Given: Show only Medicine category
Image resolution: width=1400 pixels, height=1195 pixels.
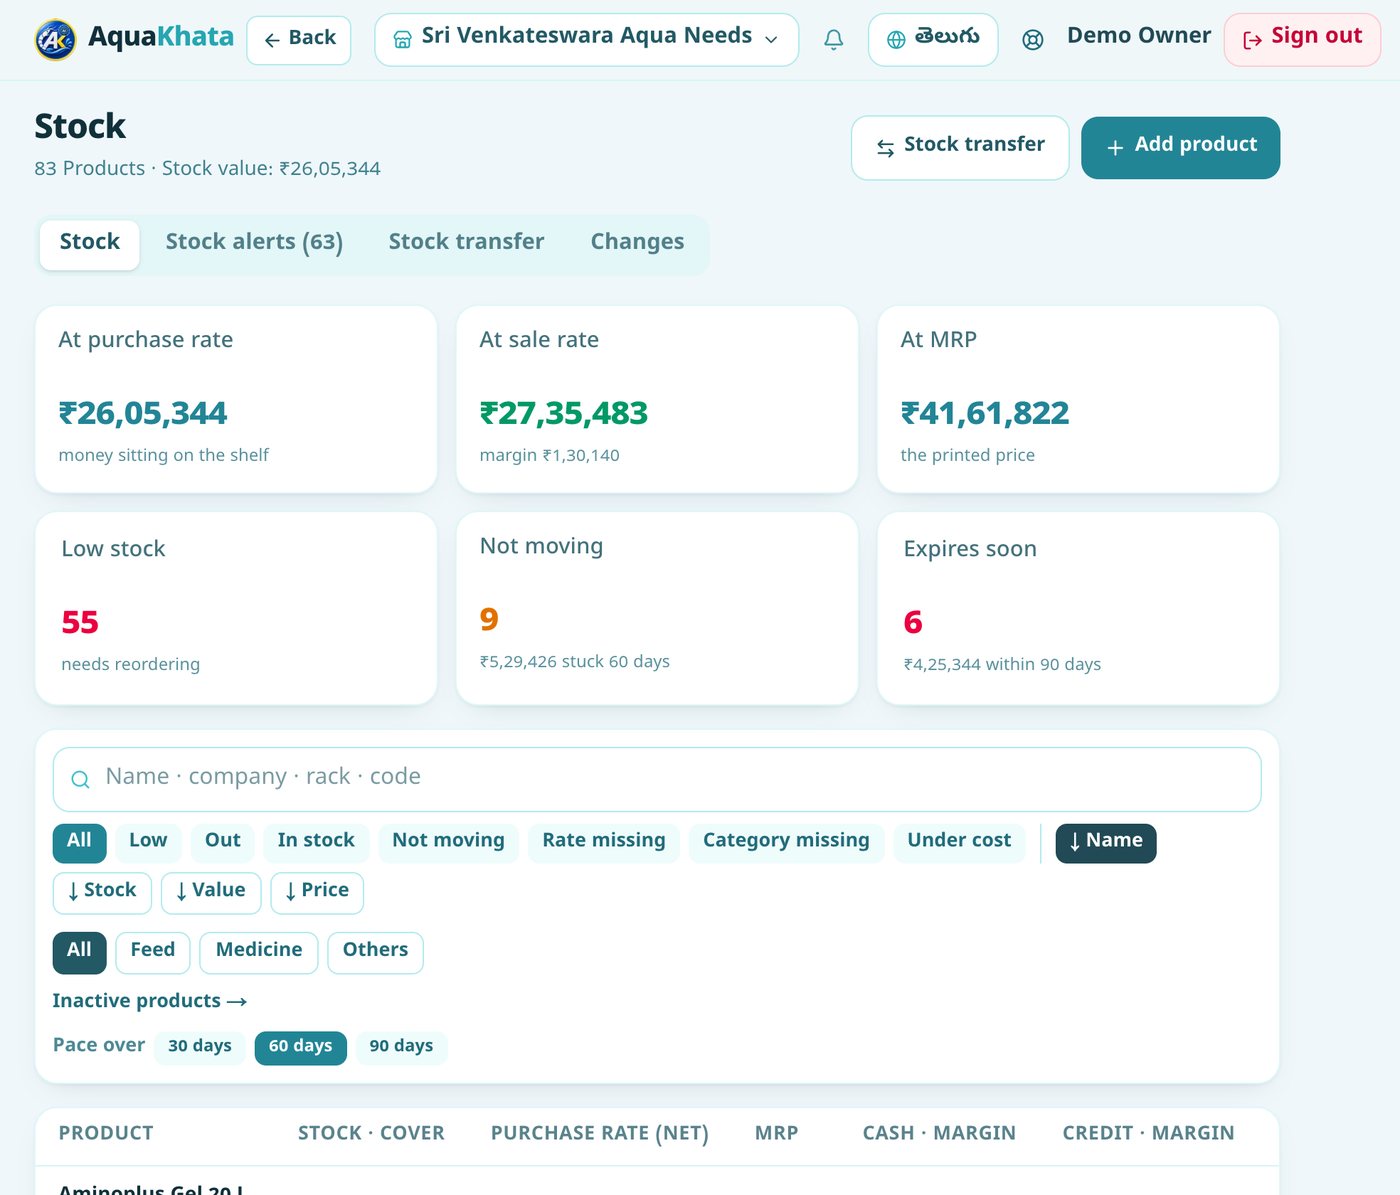Looking at the screenshot, I should [x=259, y=952].
